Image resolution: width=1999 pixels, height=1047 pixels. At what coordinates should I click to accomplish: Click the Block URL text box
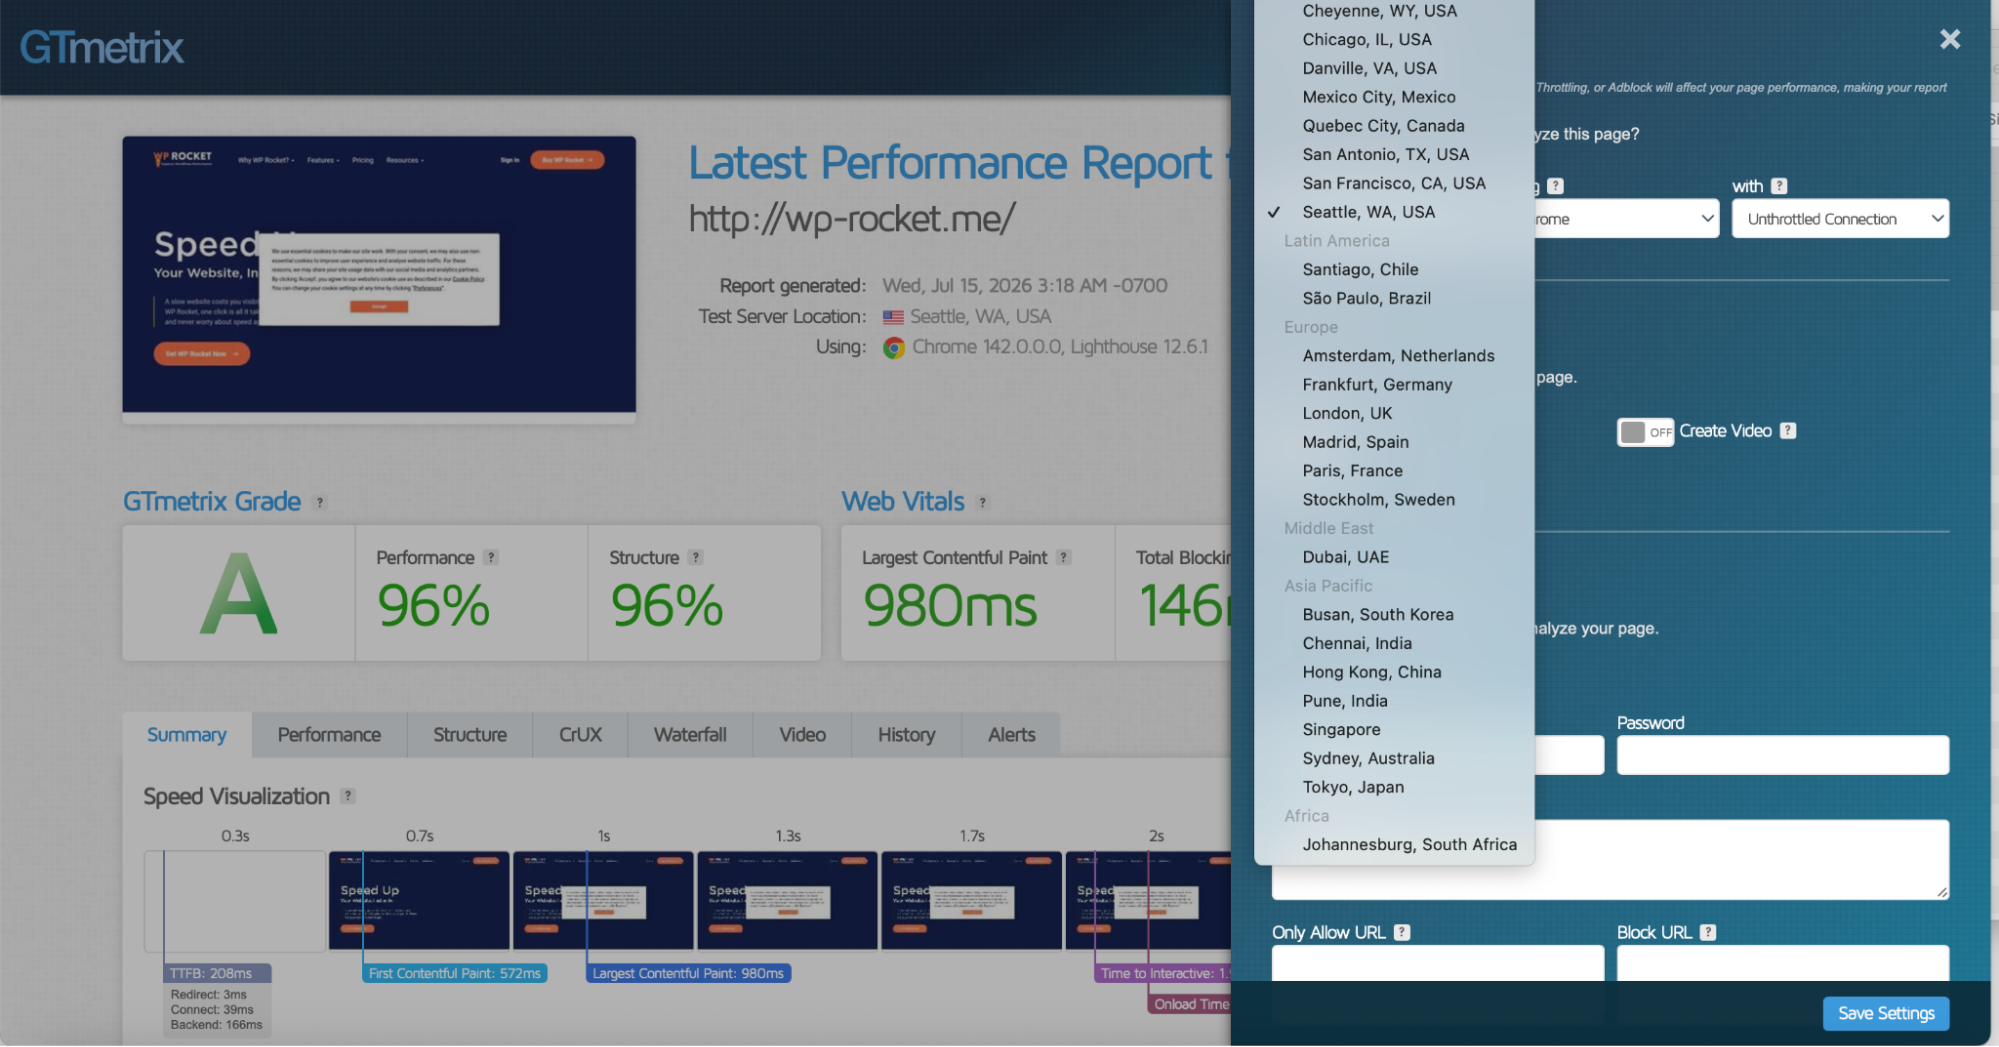[x=1783, y=963]
